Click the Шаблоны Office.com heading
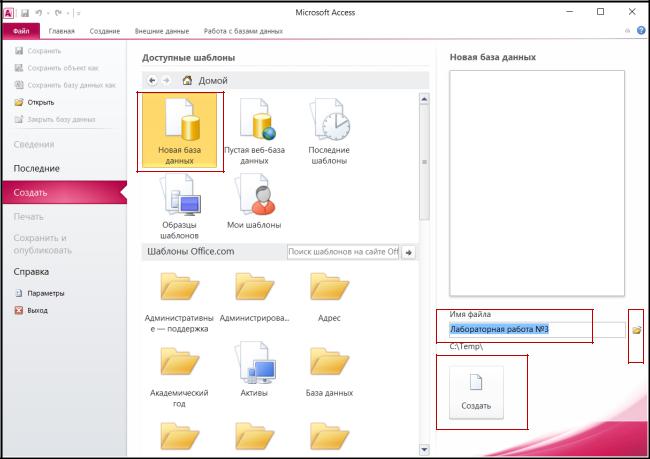This screenshot has width=650, height=459. [x=191, y=251]
